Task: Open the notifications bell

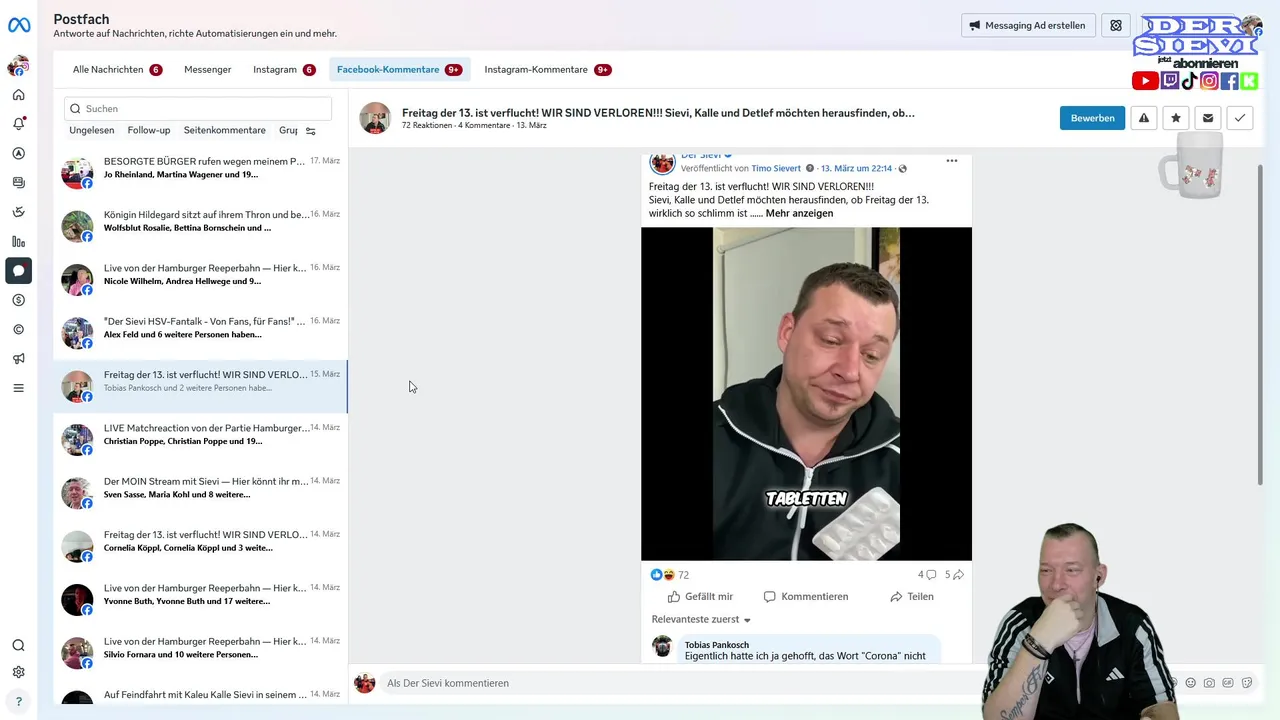Action: pyautogui.click(x=18, y=124)
